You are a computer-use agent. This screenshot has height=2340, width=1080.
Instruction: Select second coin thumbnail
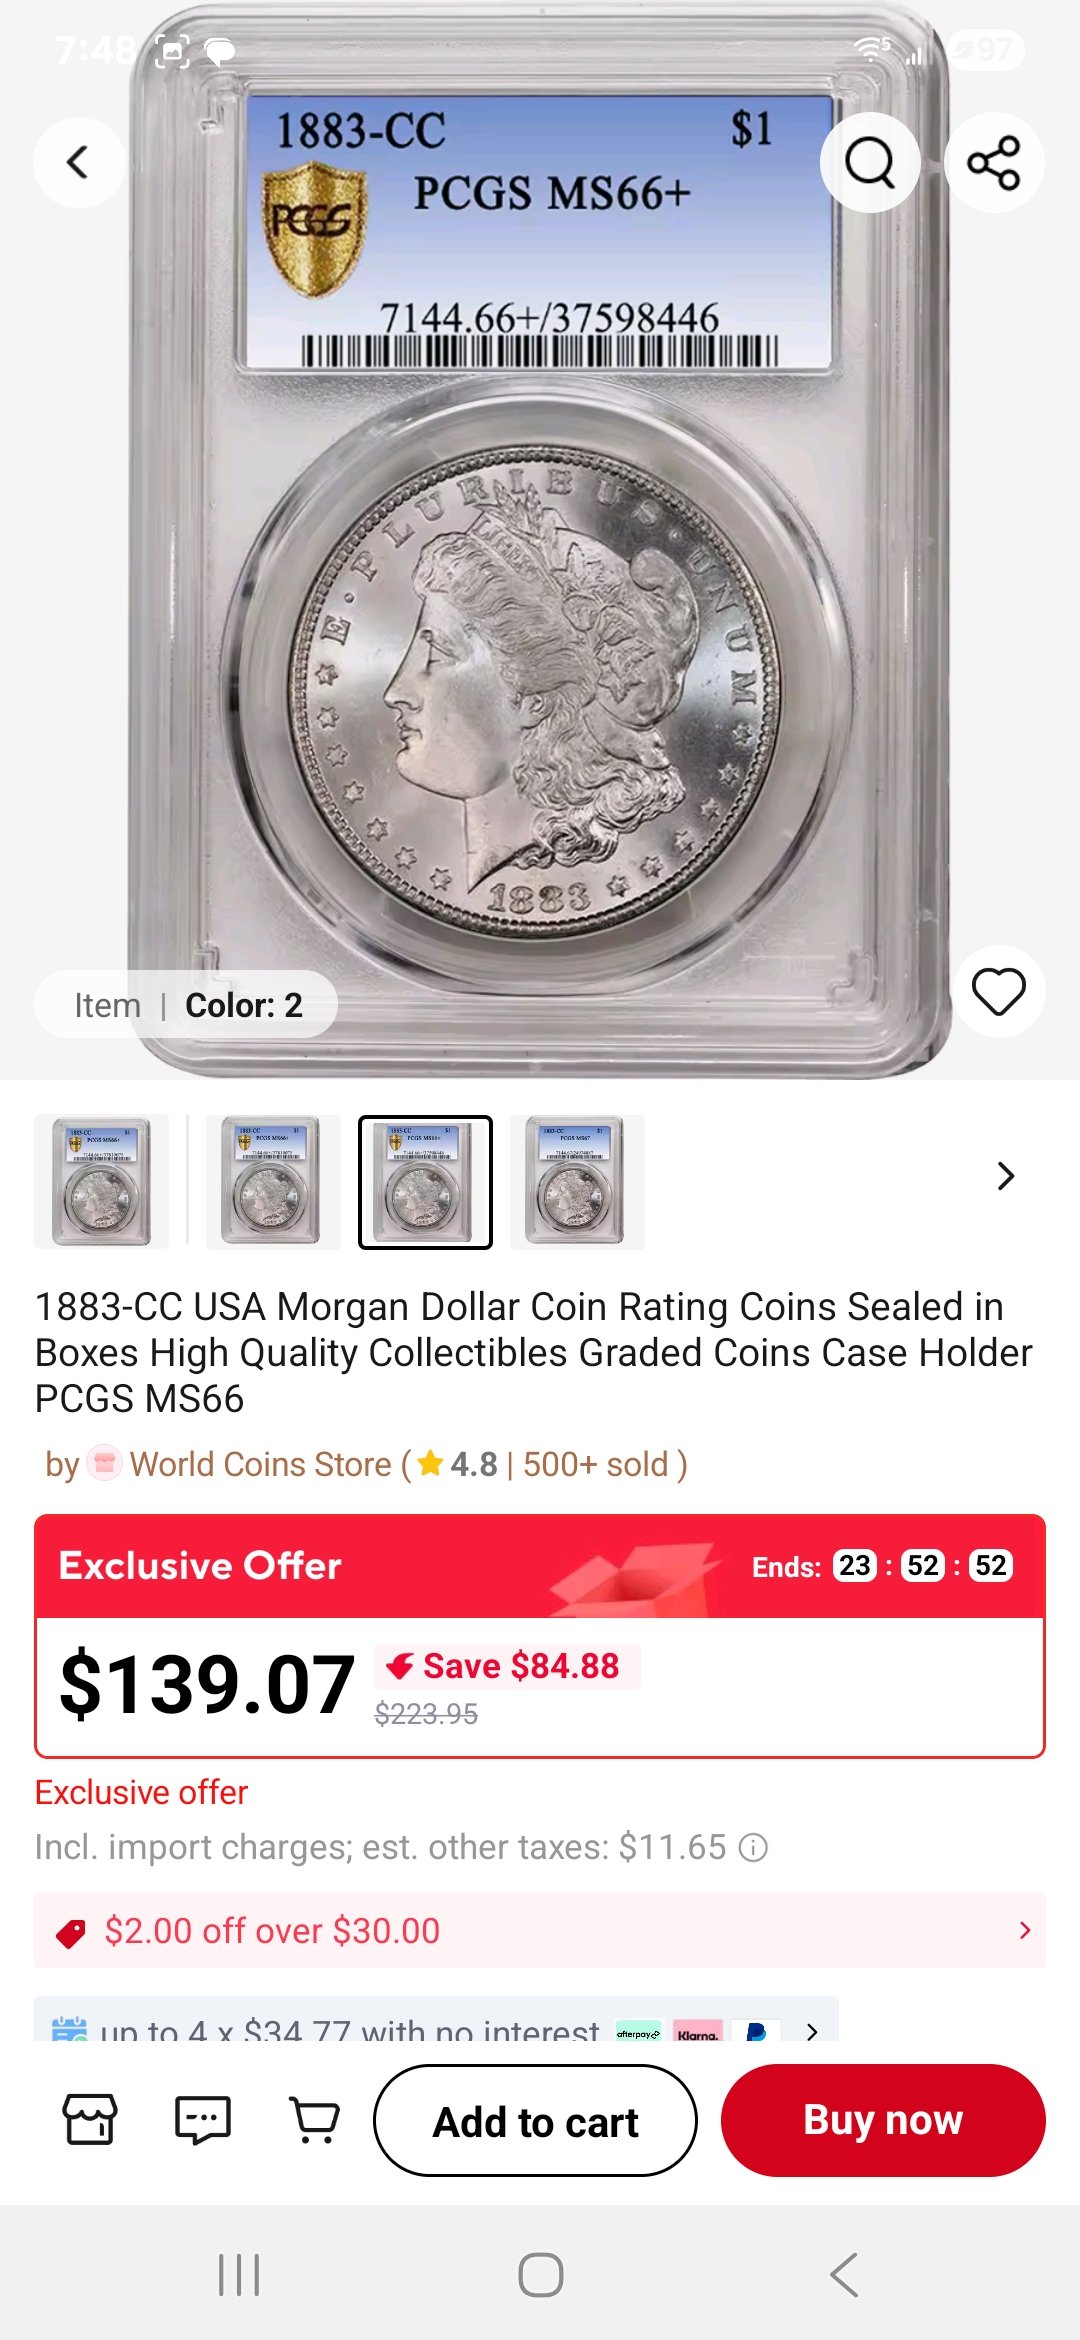[x=273, y=1182]
